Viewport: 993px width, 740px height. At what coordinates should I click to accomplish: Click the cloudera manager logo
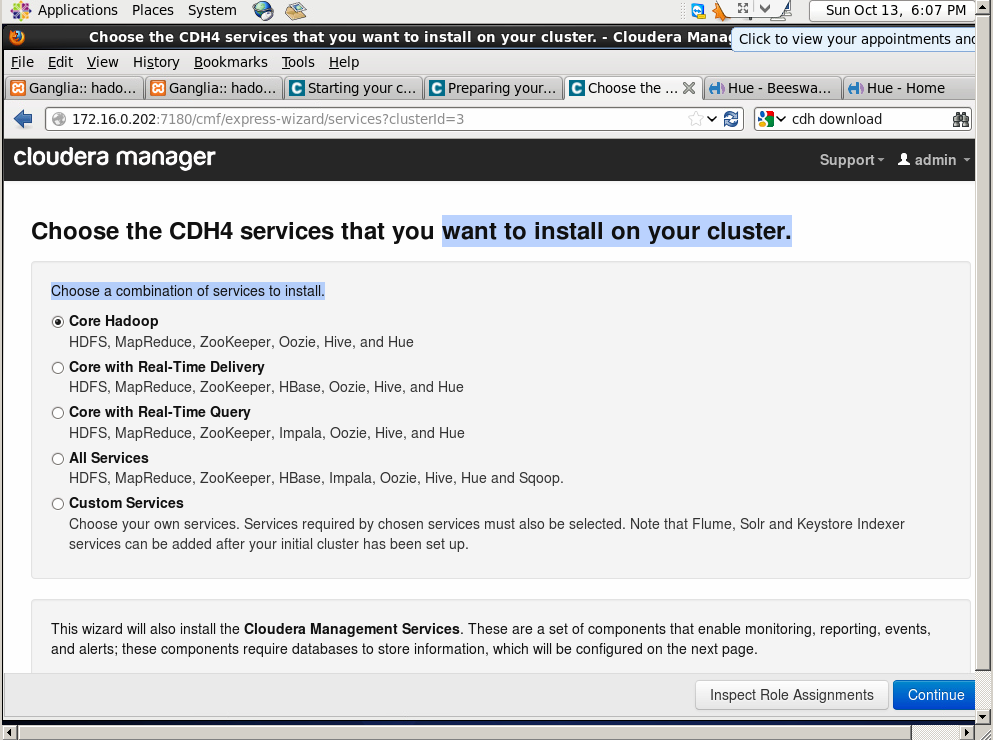tap(115, 158)
